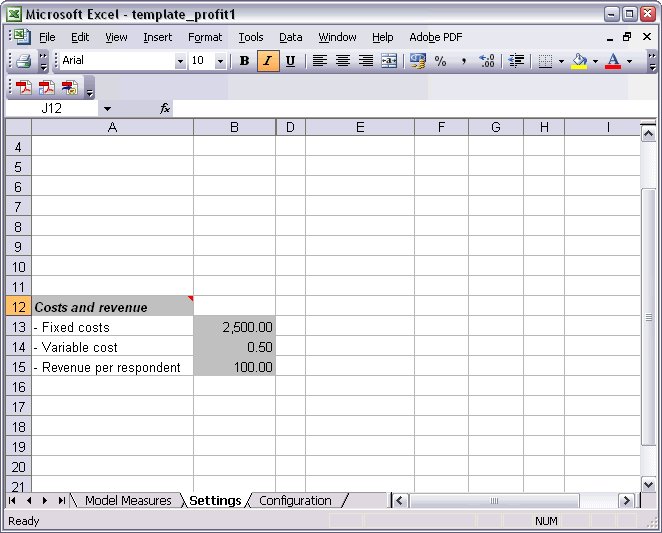Screen dimensions: 662x533
Task: Click Convert to PDF and Email icon
Action: click(46, 88)
